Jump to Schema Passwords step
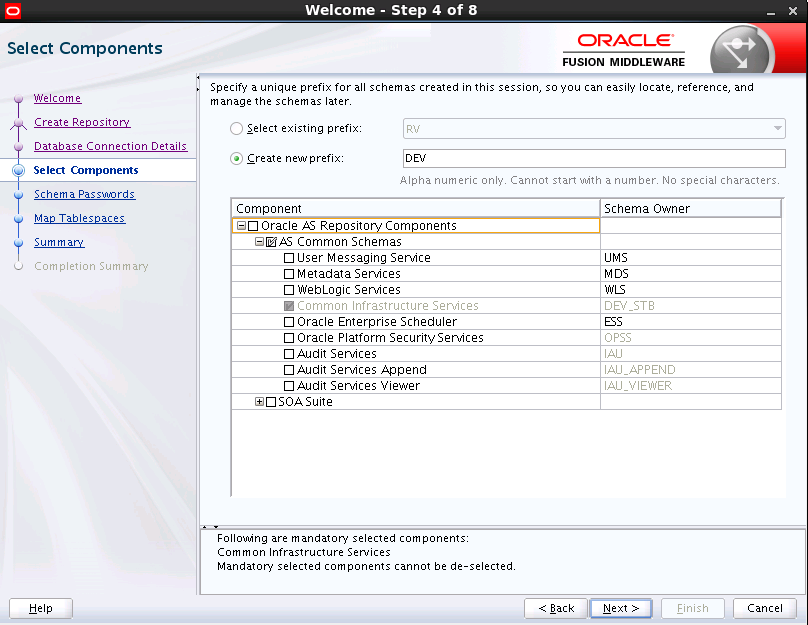Viewport: 808px width, 625px height. click(85, 194)
